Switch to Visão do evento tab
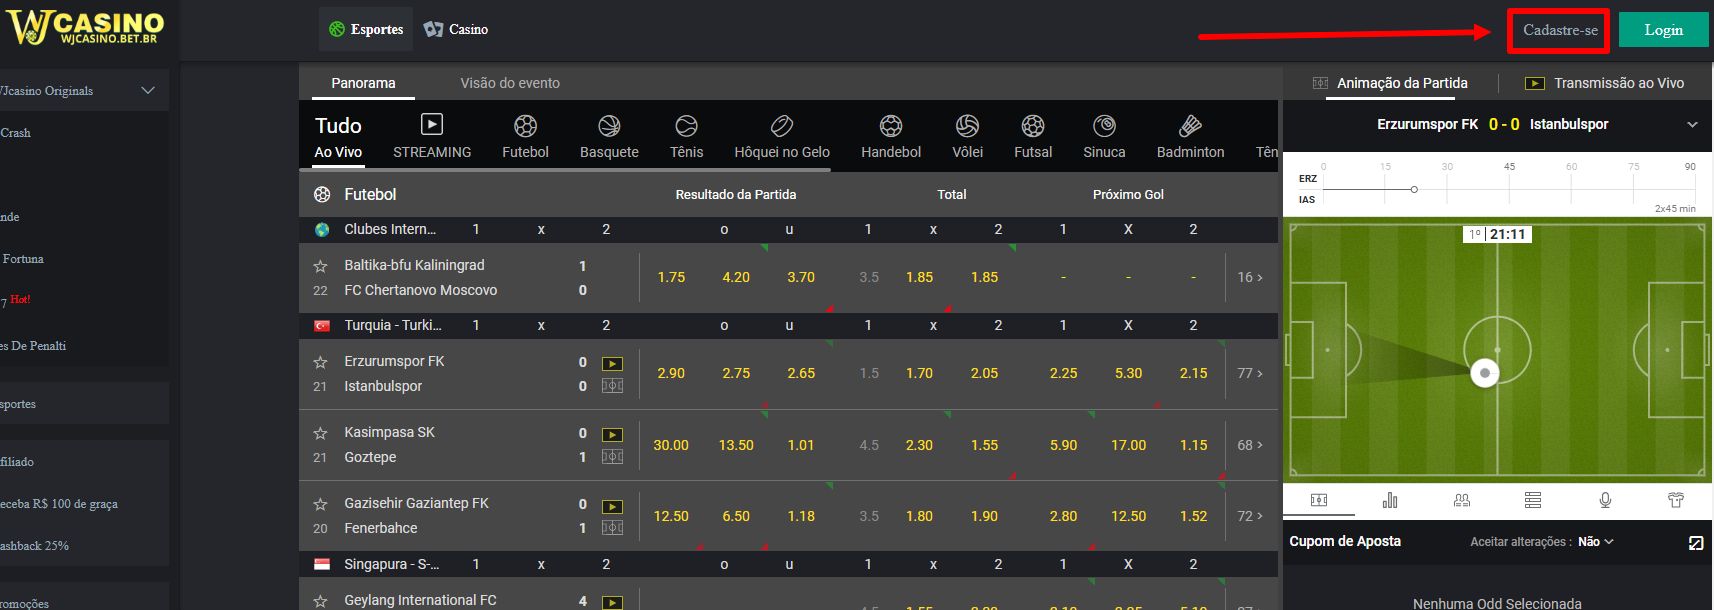This screenshot has width=1714, height=610. pos(510,83)
